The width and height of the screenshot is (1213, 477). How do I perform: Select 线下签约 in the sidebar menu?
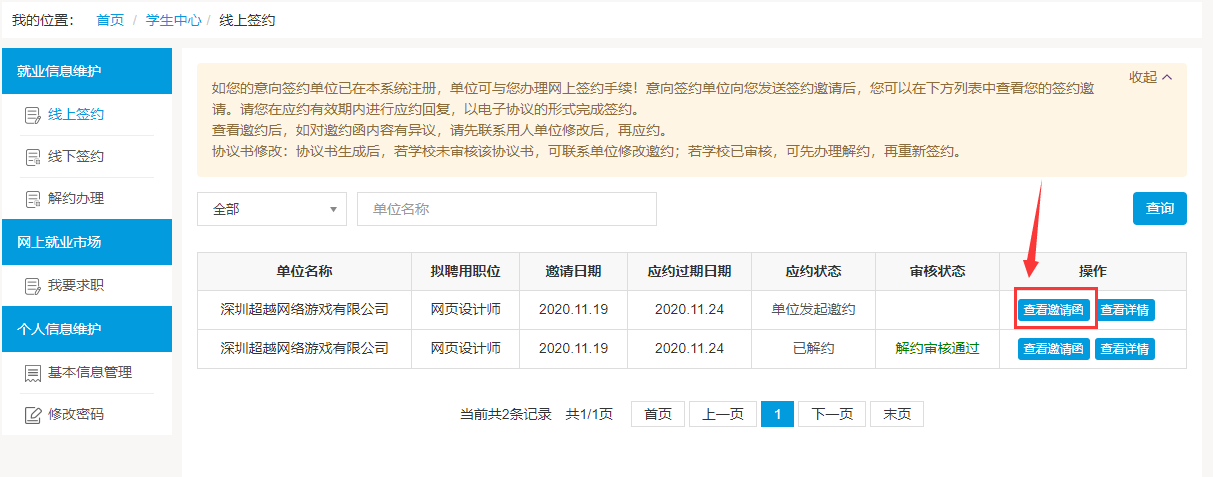[76, 157]
